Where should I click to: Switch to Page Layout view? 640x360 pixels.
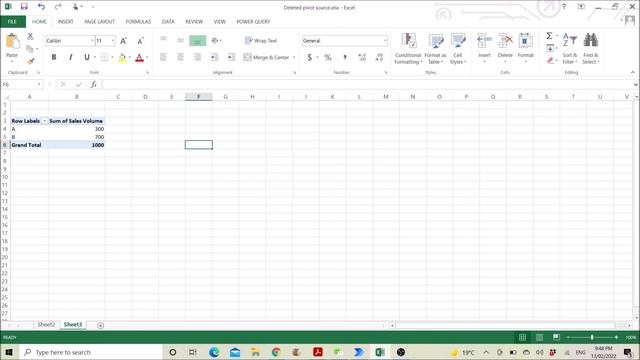(539, 337)
